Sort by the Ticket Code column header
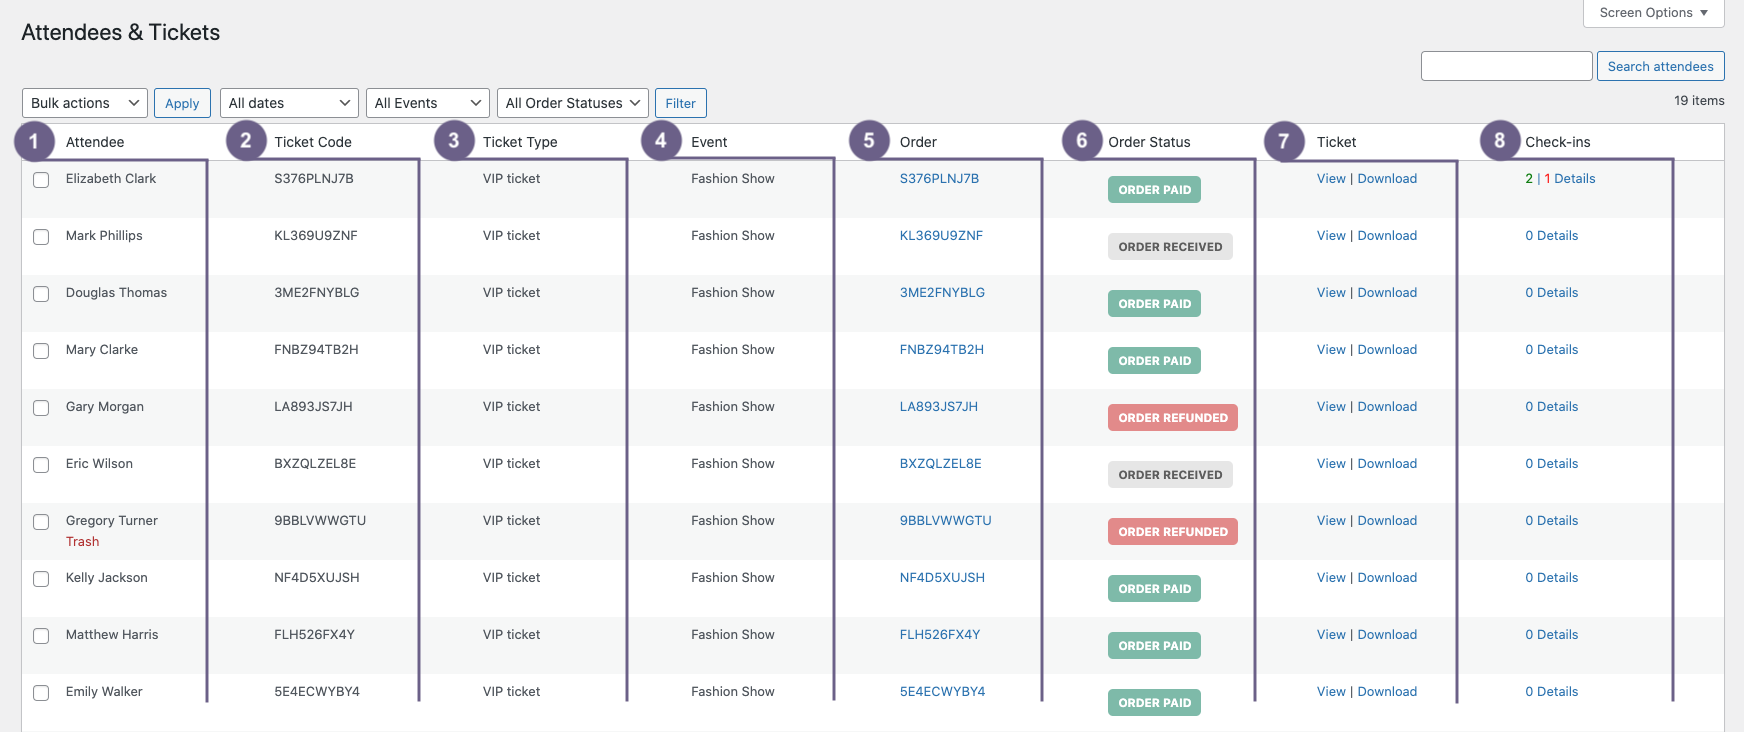The image size is (1744, 732). (x=313, y=142)
